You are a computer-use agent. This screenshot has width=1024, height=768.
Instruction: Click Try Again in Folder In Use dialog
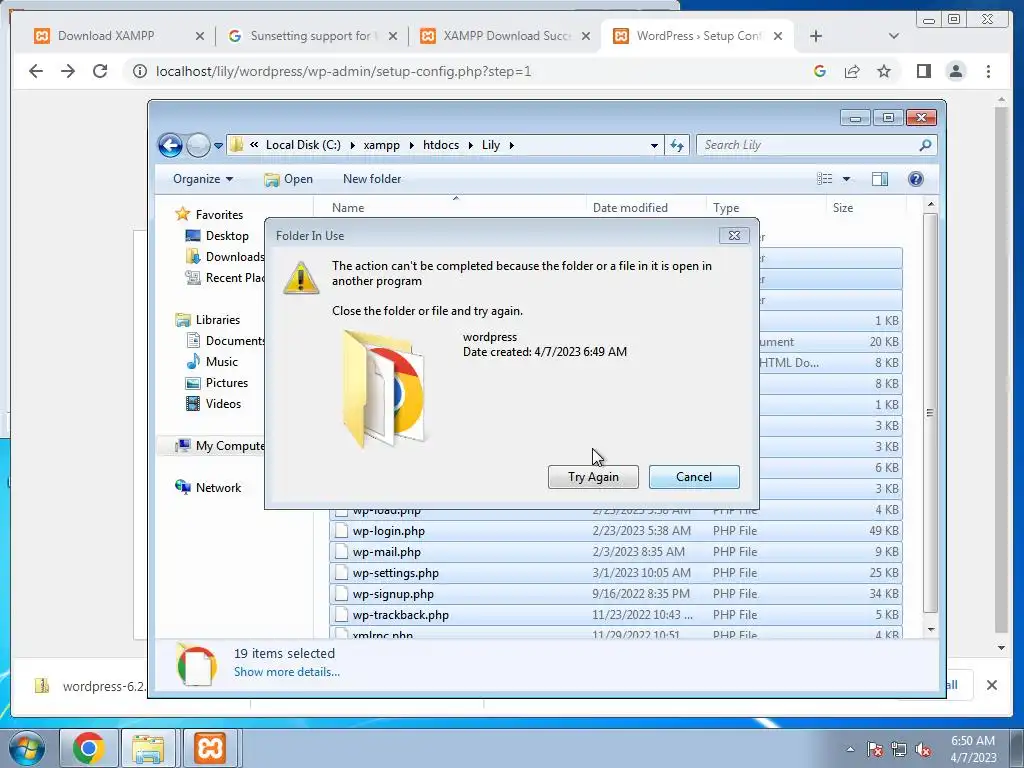click(593, 477)
